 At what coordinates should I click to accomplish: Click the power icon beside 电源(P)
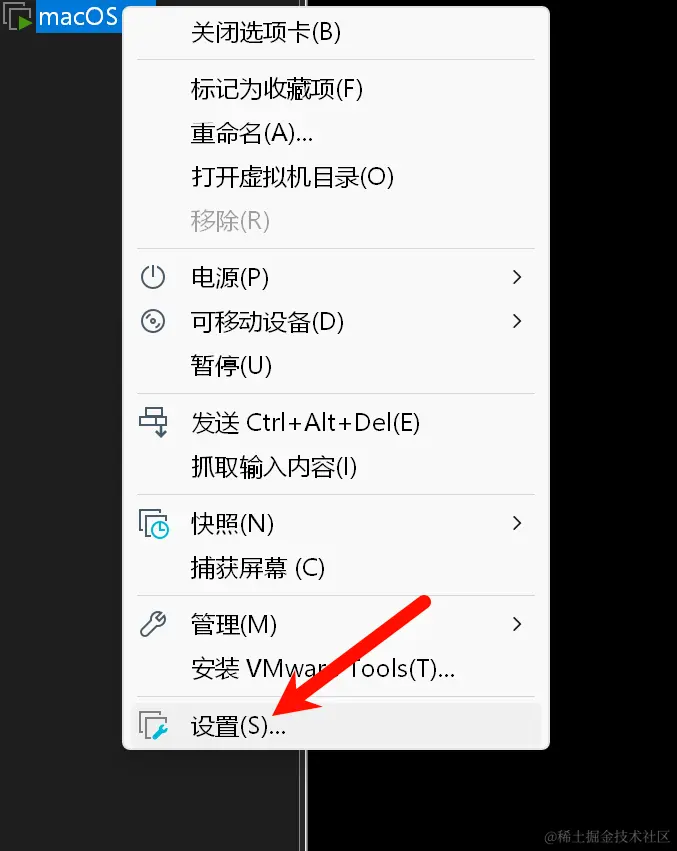[x=153, y=277]
